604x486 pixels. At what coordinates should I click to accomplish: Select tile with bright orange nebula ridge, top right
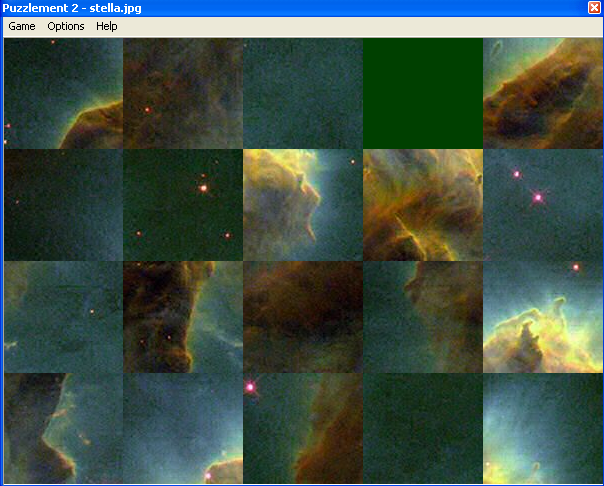(x=543, y=93)
